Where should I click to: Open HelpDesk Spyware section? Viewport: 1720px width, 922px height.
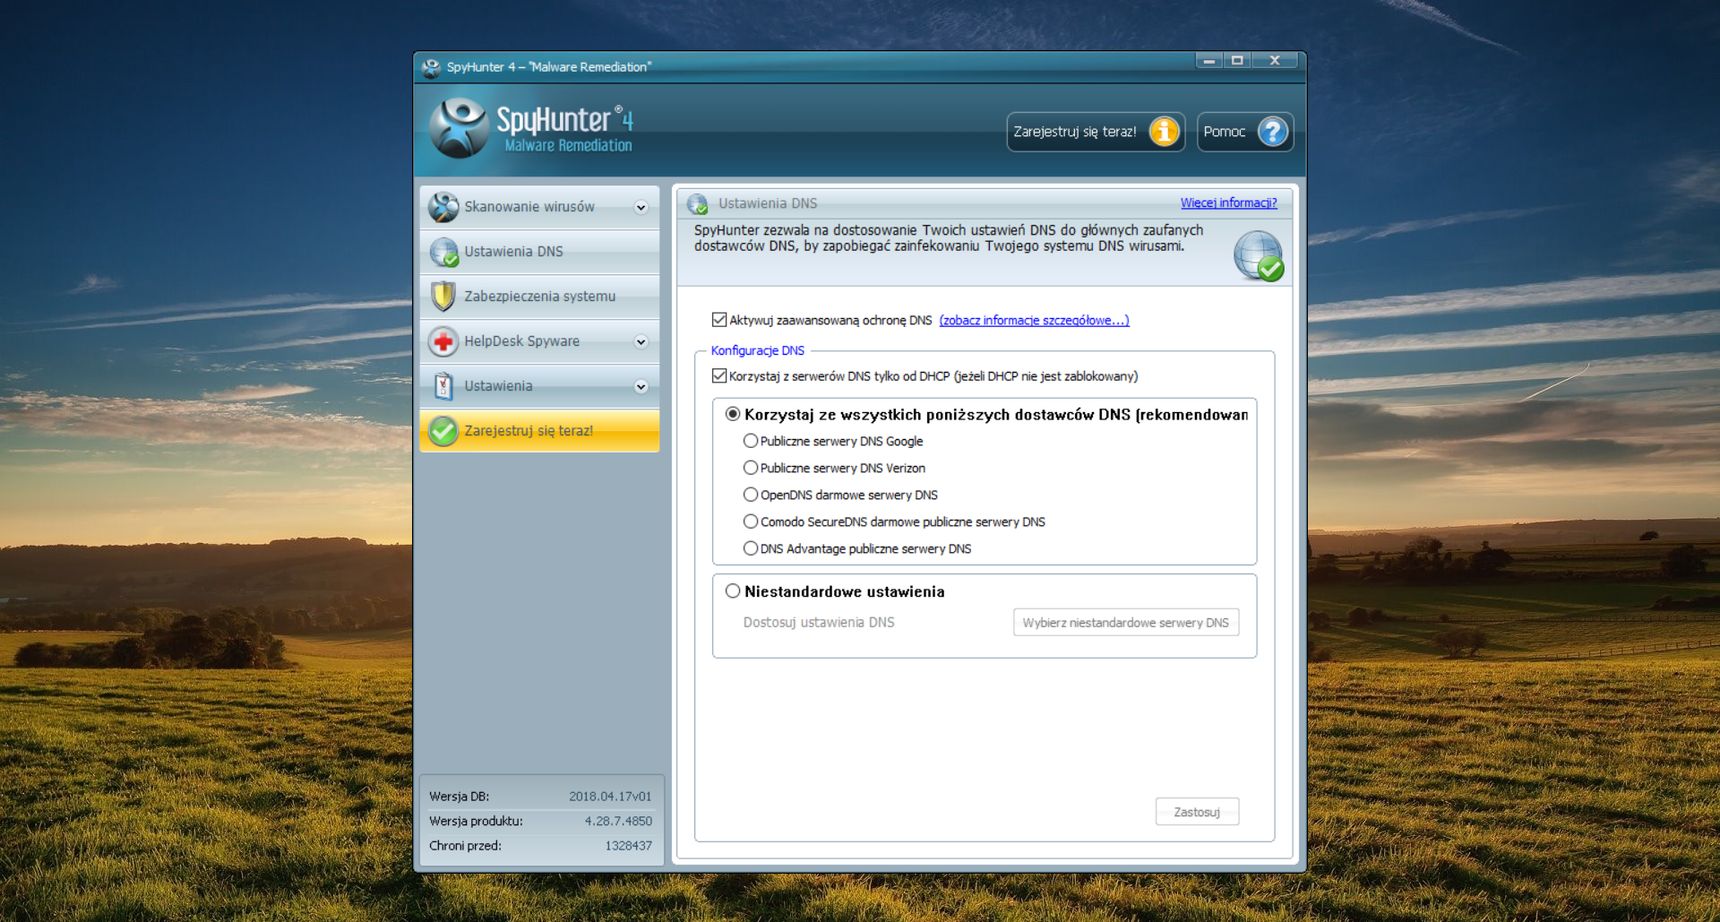(x=539, y=342)
